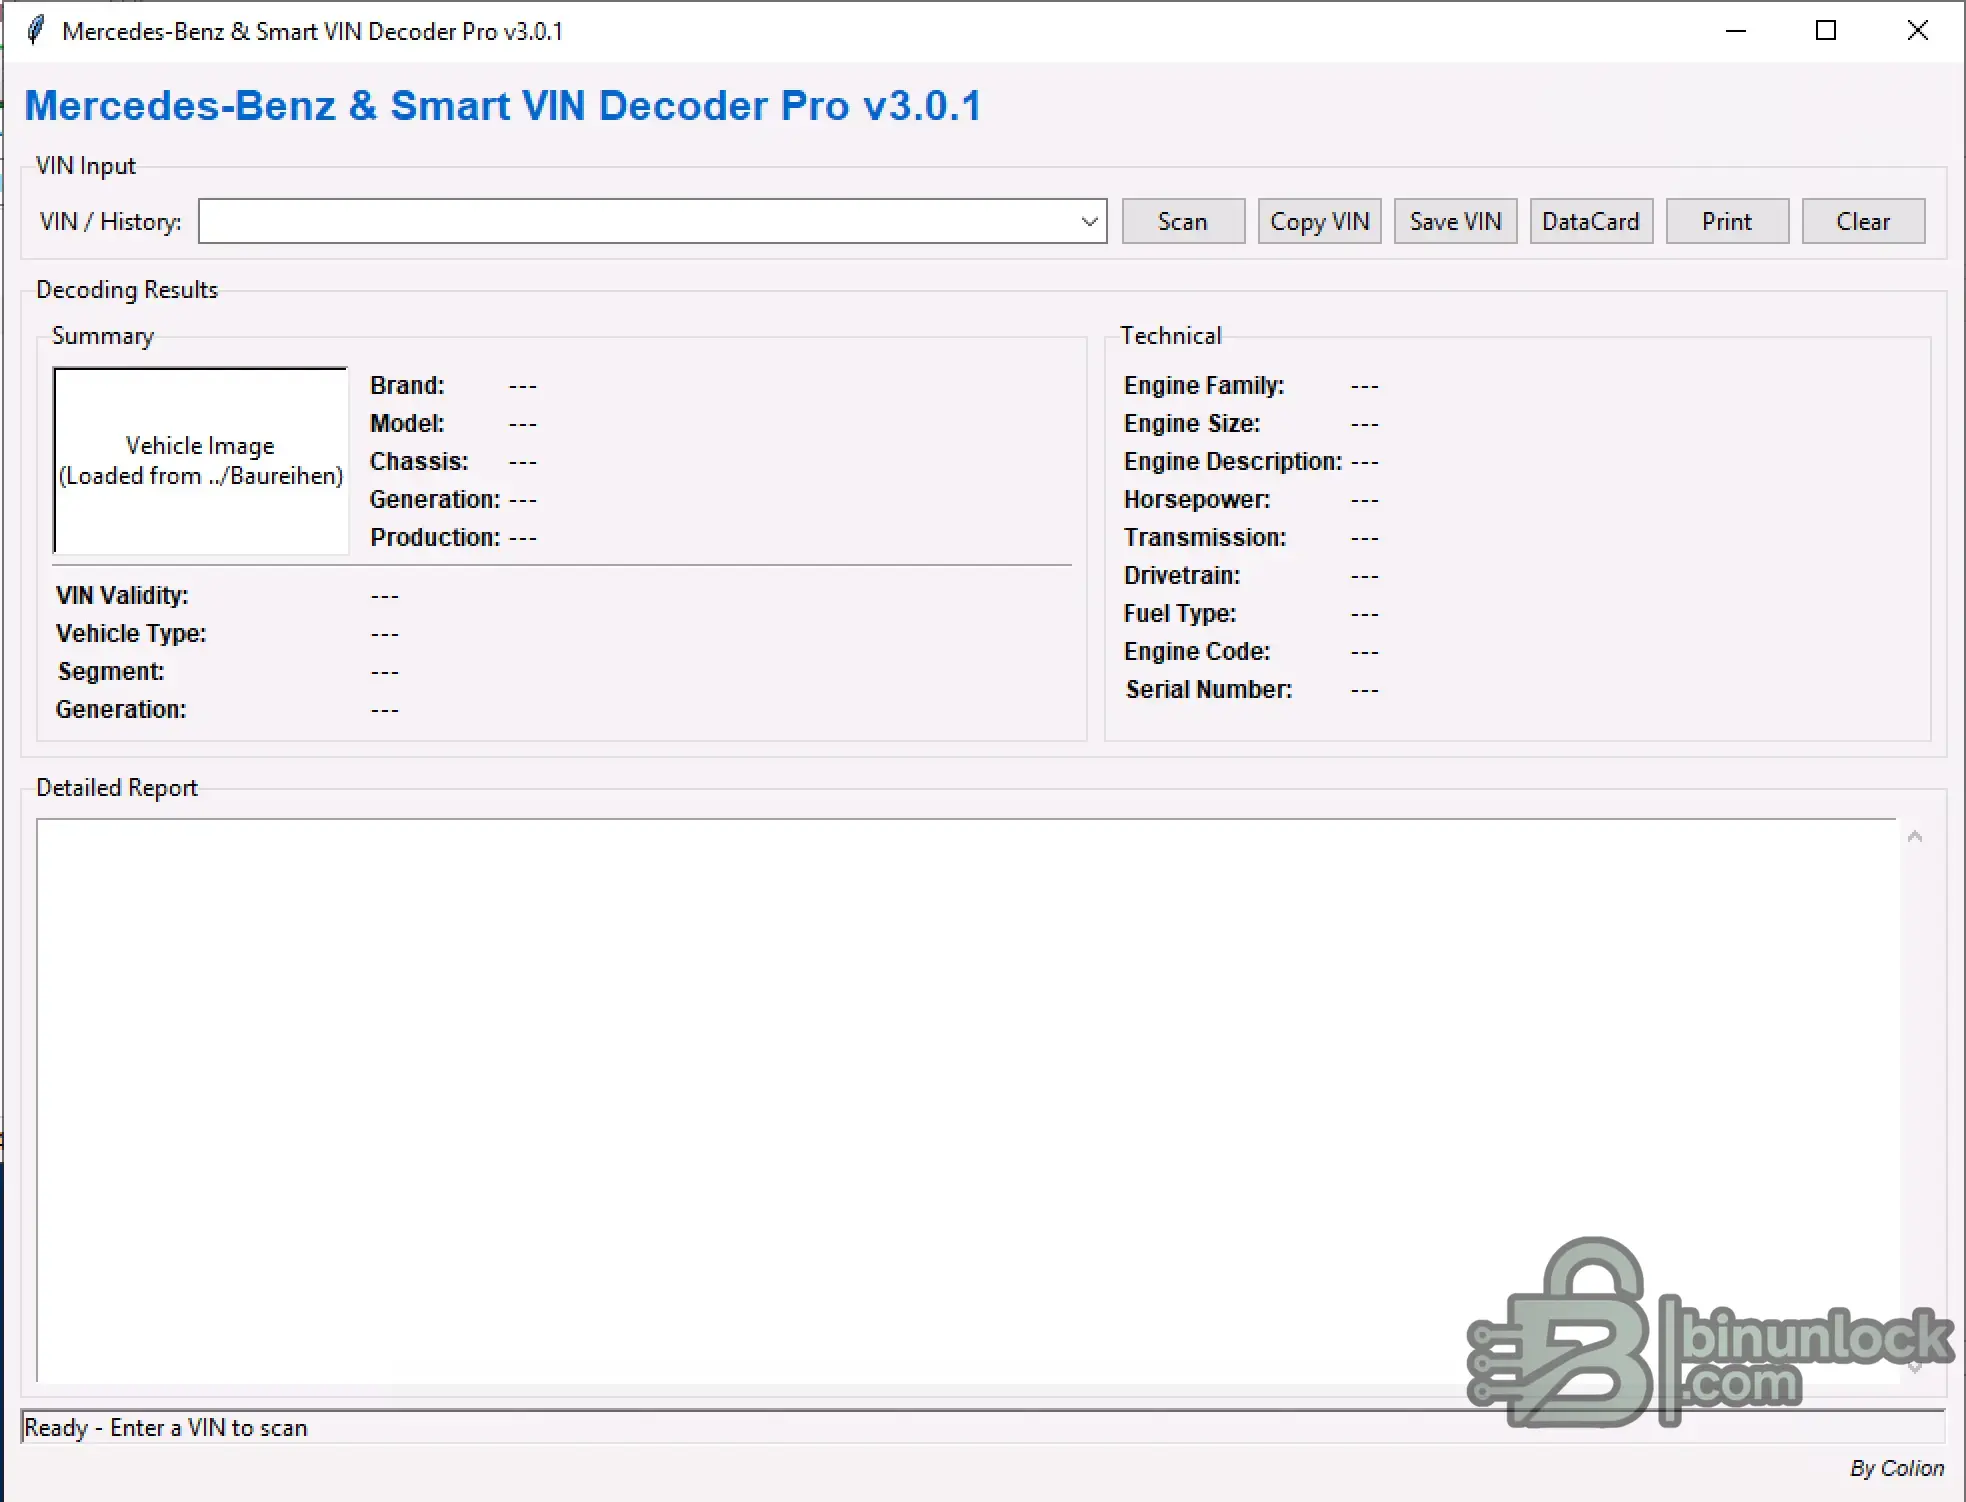Click the 'Engine Description:' label
1966x1502 pixels.
point(1233,461)
